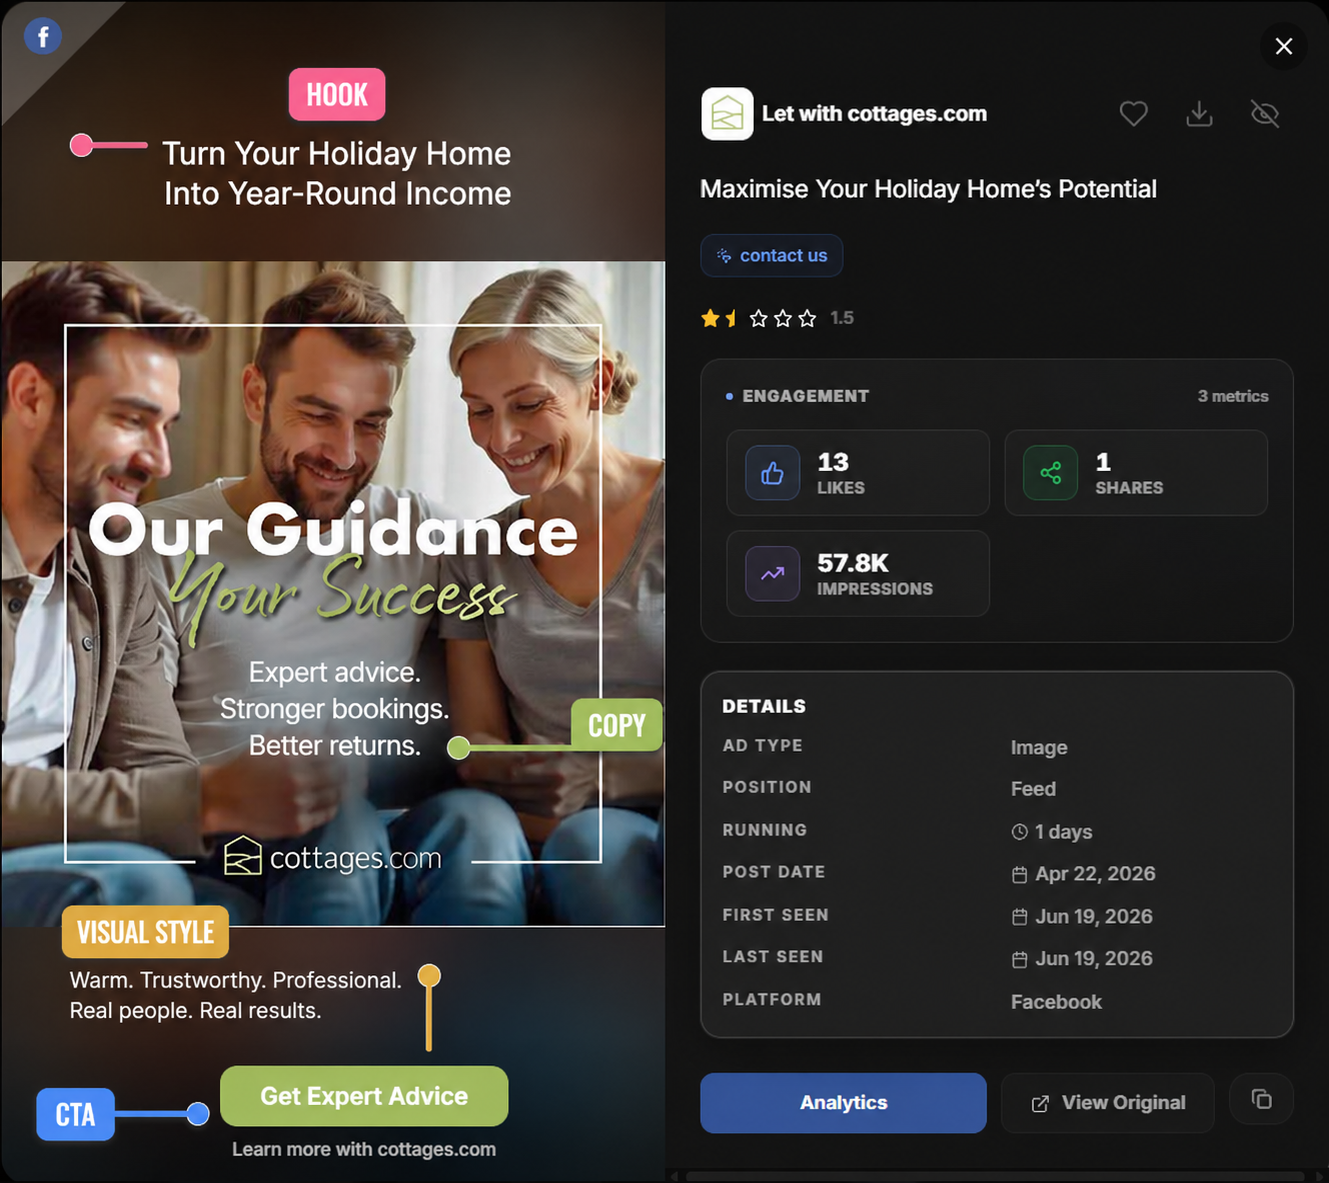Image resolution: width=1329 pixels, height=1183 pixels.
Task: Click the Post Date value Apr 22, 2026
Action: pos(1095,874)
